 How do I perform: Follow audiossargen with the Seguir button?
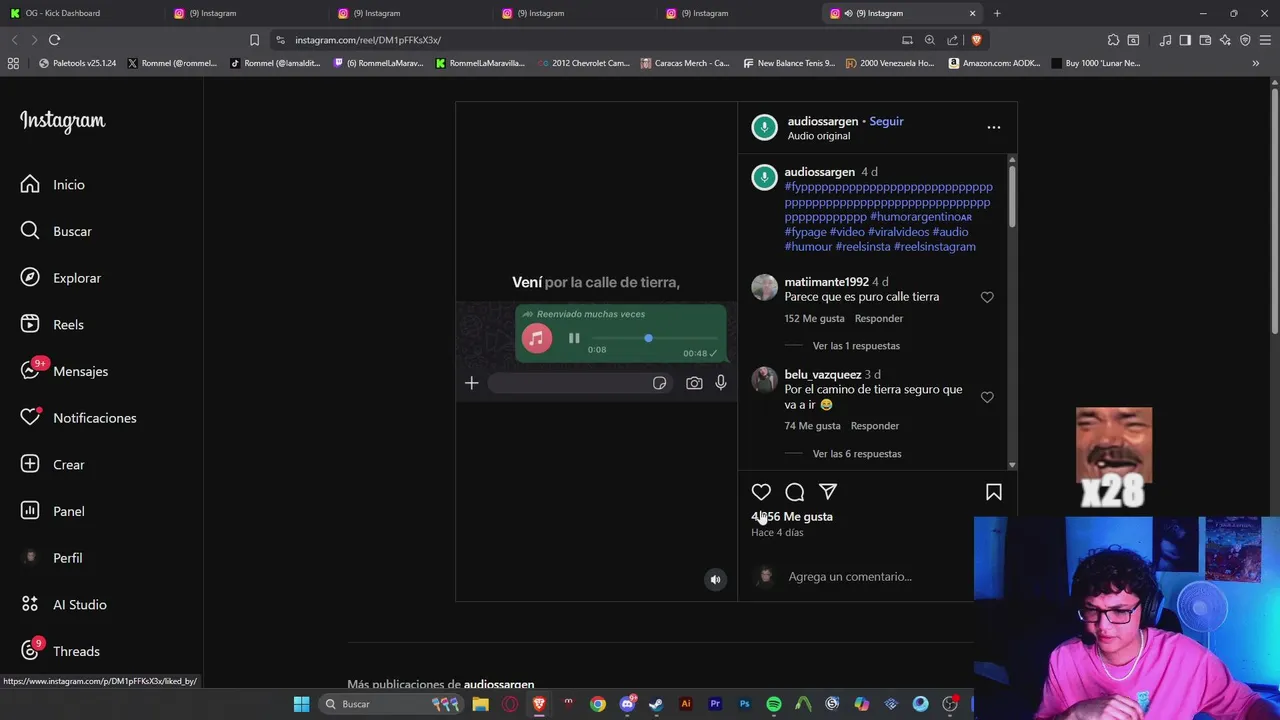click(x=886, y=121)
